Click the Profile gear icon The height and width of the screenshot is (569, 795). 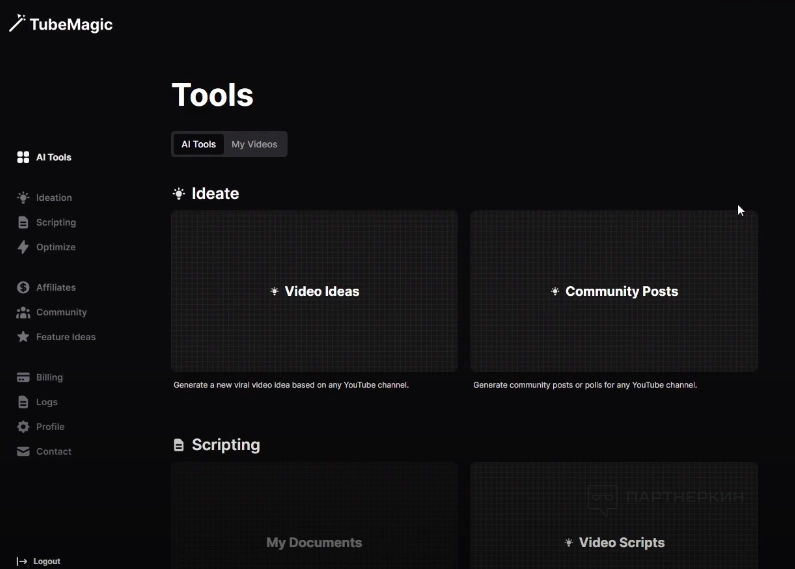tap(23, 427)
